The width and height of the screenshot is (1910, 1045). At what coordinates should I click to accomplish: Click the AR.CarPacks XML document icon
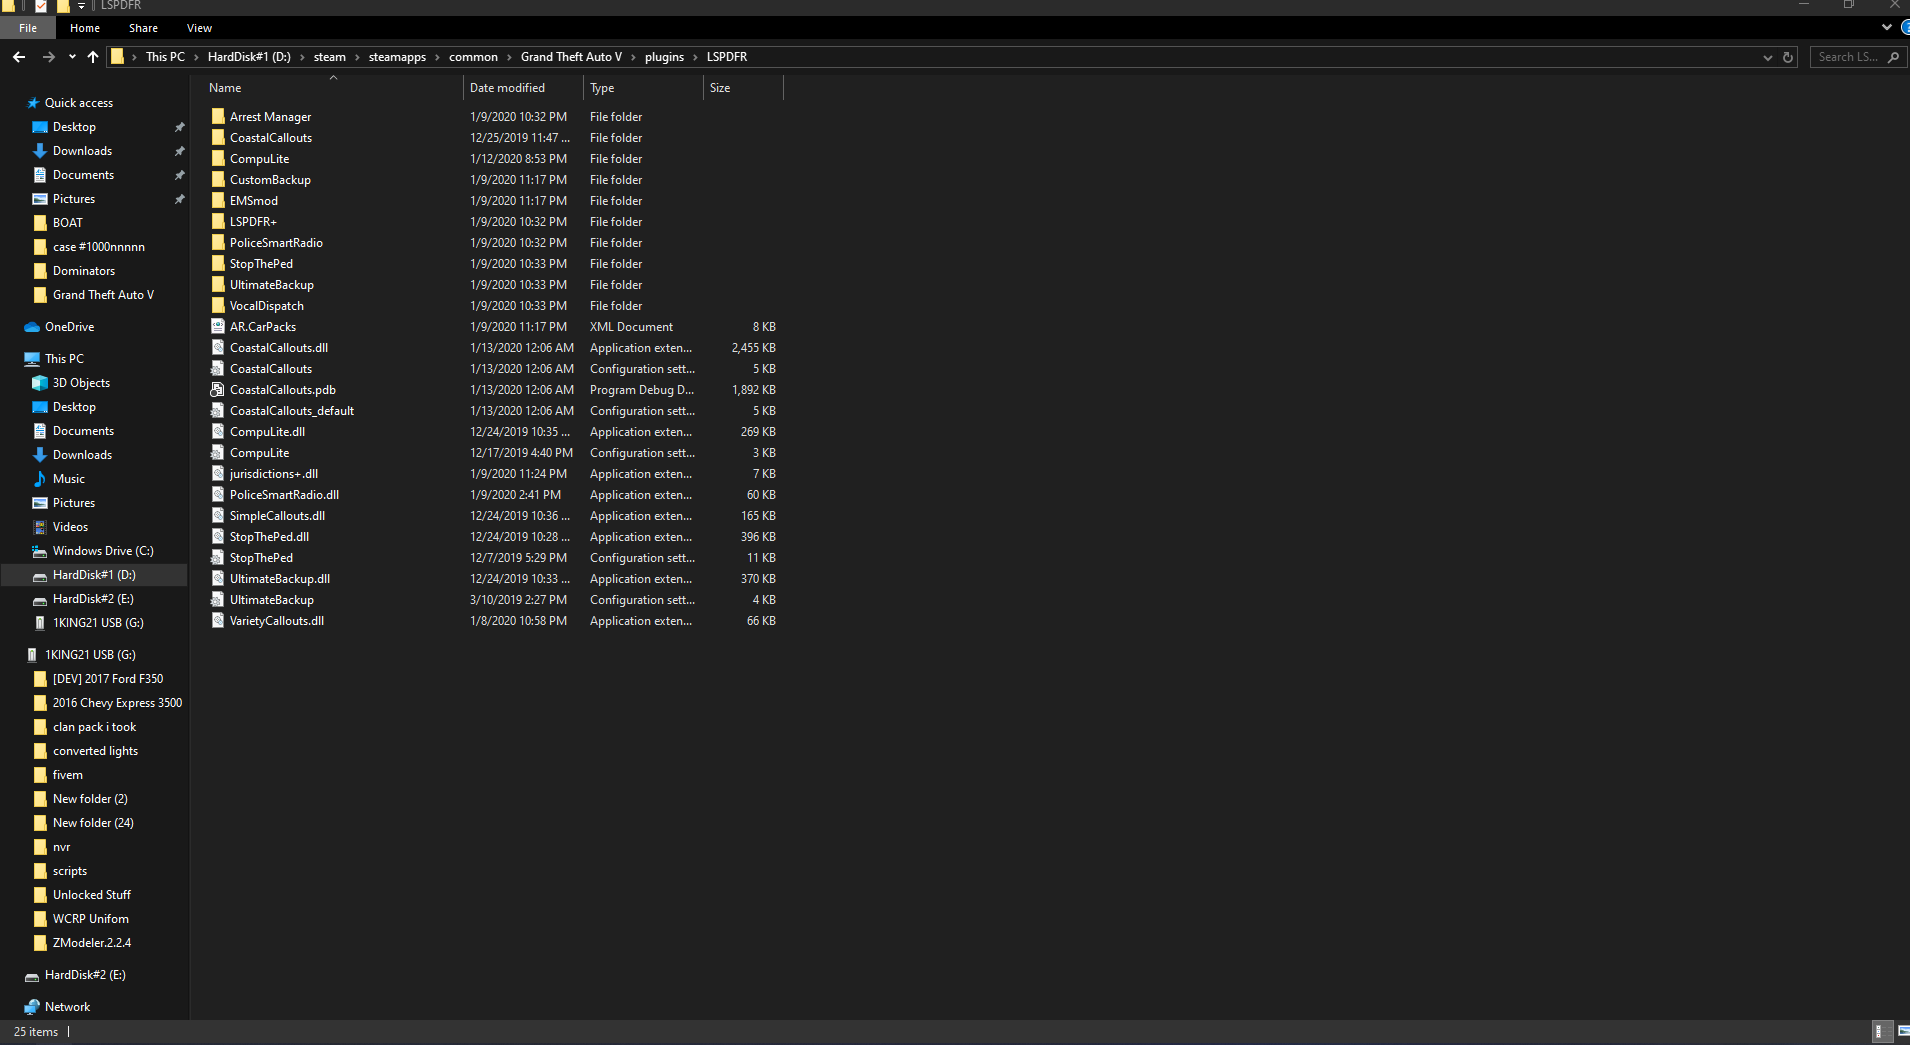tap(218, 327)
